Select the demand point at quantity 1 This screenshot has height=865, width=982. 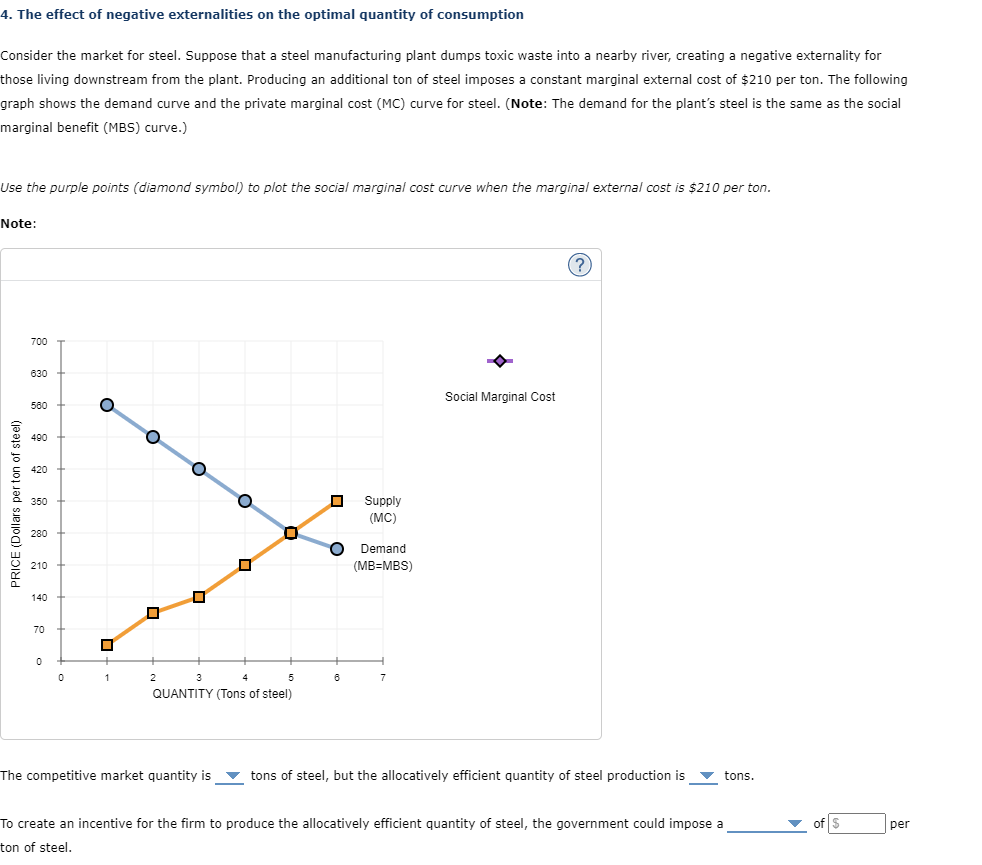point(106,405)
